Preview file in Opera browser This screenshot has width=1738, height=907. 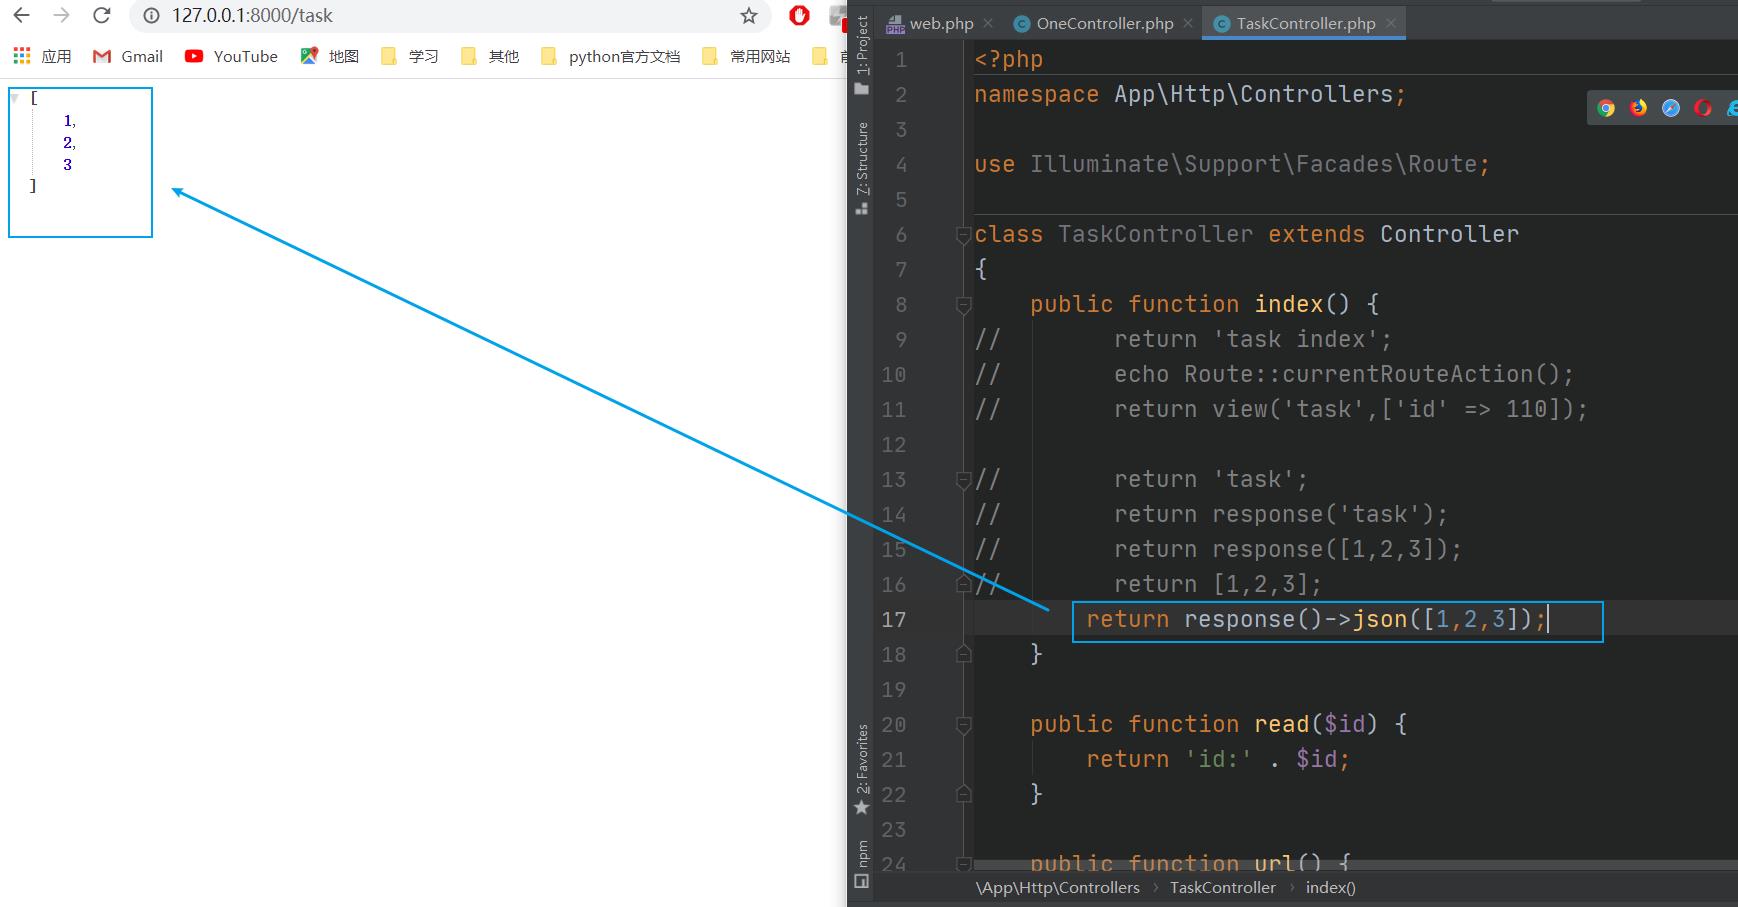[x=1703, y=108]
